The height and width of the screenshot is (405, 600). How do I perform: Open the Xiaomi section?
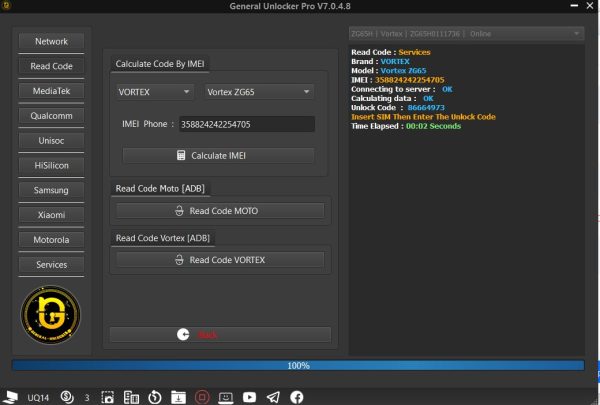pyautogui.click(x=51, y=215)
